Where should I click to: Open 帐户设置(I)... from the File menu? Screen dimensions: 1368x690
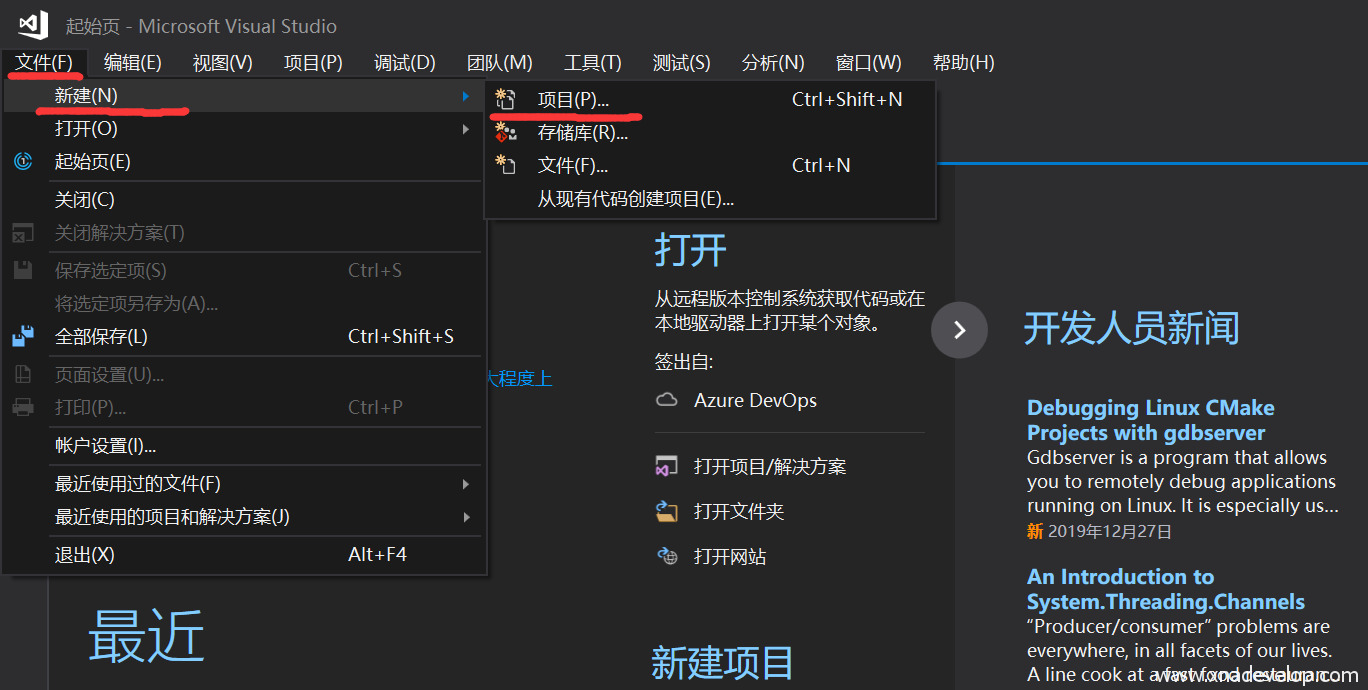105,446
